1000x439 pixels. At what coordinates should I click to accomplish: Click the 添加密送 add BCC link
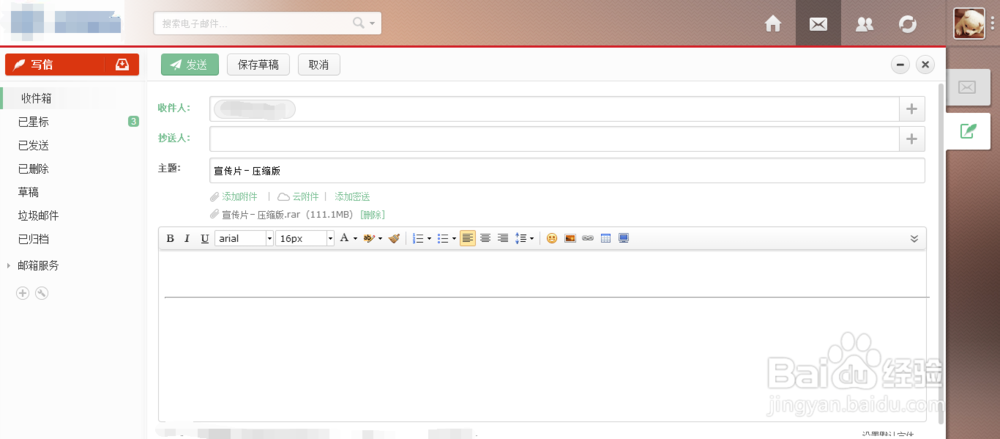tap(352, 197)
